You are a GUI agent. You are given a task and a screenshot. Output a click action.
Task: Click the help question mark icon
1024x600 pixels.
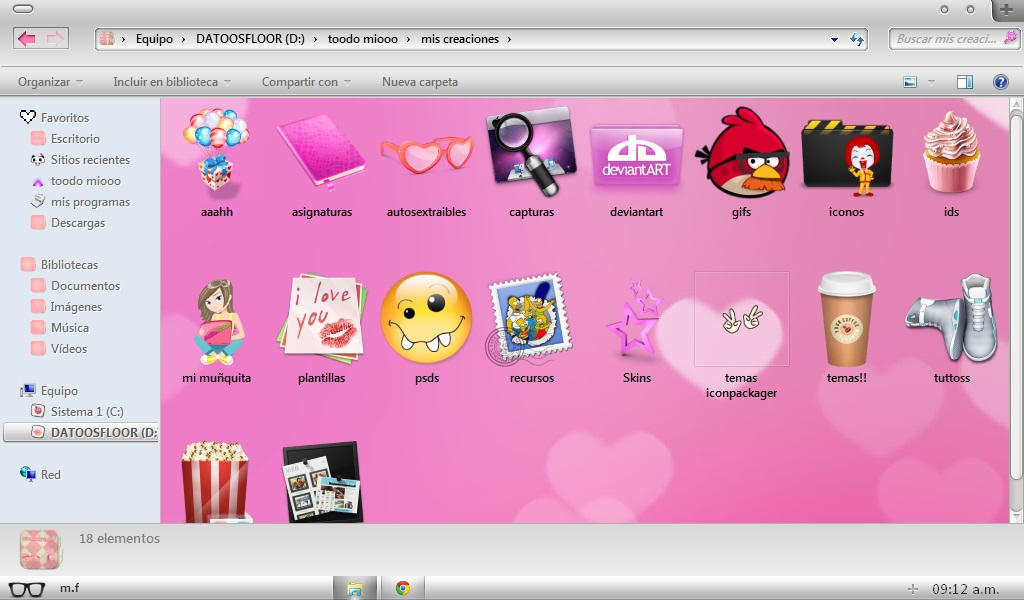[x=1000, y=82]
